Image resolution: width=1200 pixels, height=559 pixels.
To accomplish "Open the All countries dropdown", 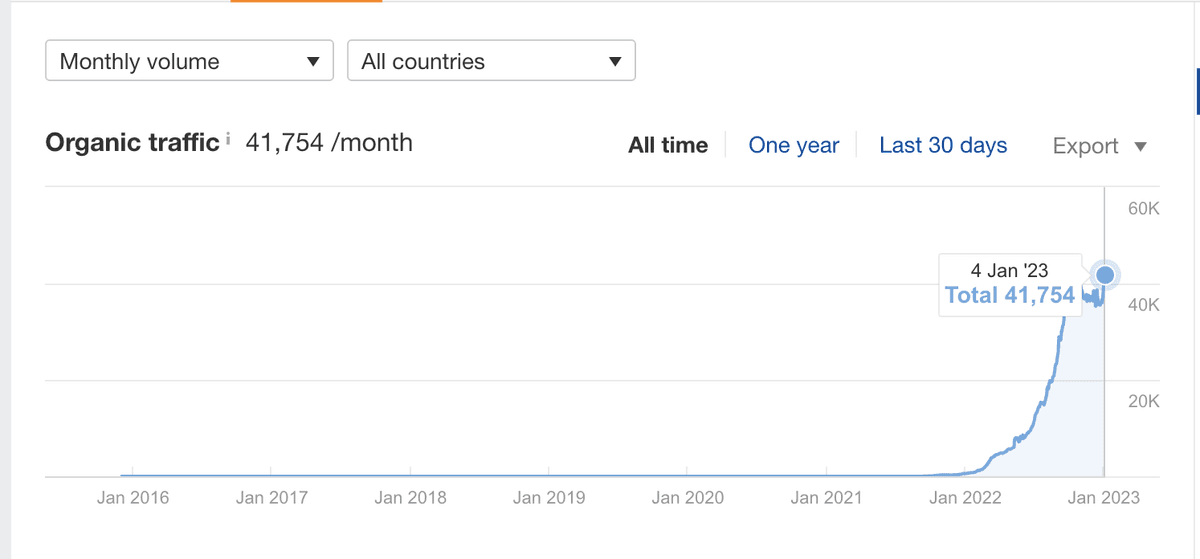I will click(491, 61).
